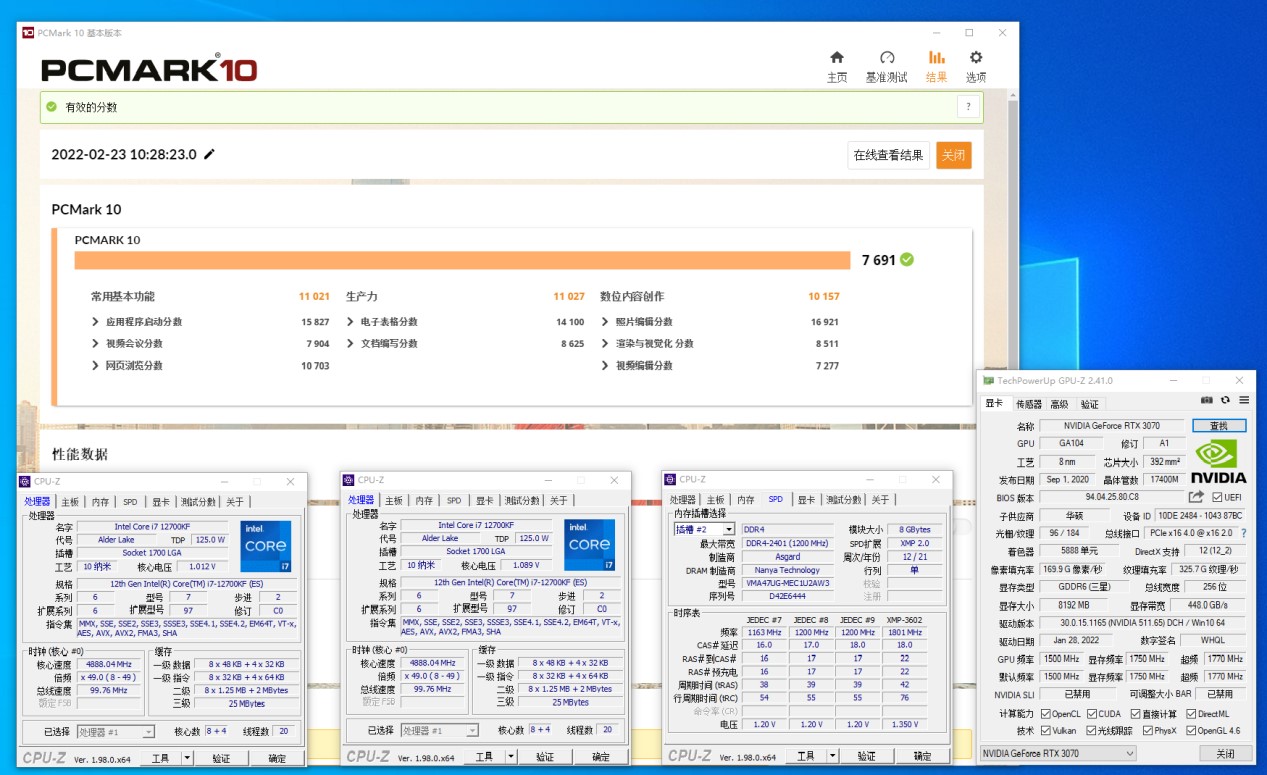The width and height of the screenshot is (1267, 775).
Task: Expand the 文档编写分数 row chevron
Action: [x=350, y=344]
